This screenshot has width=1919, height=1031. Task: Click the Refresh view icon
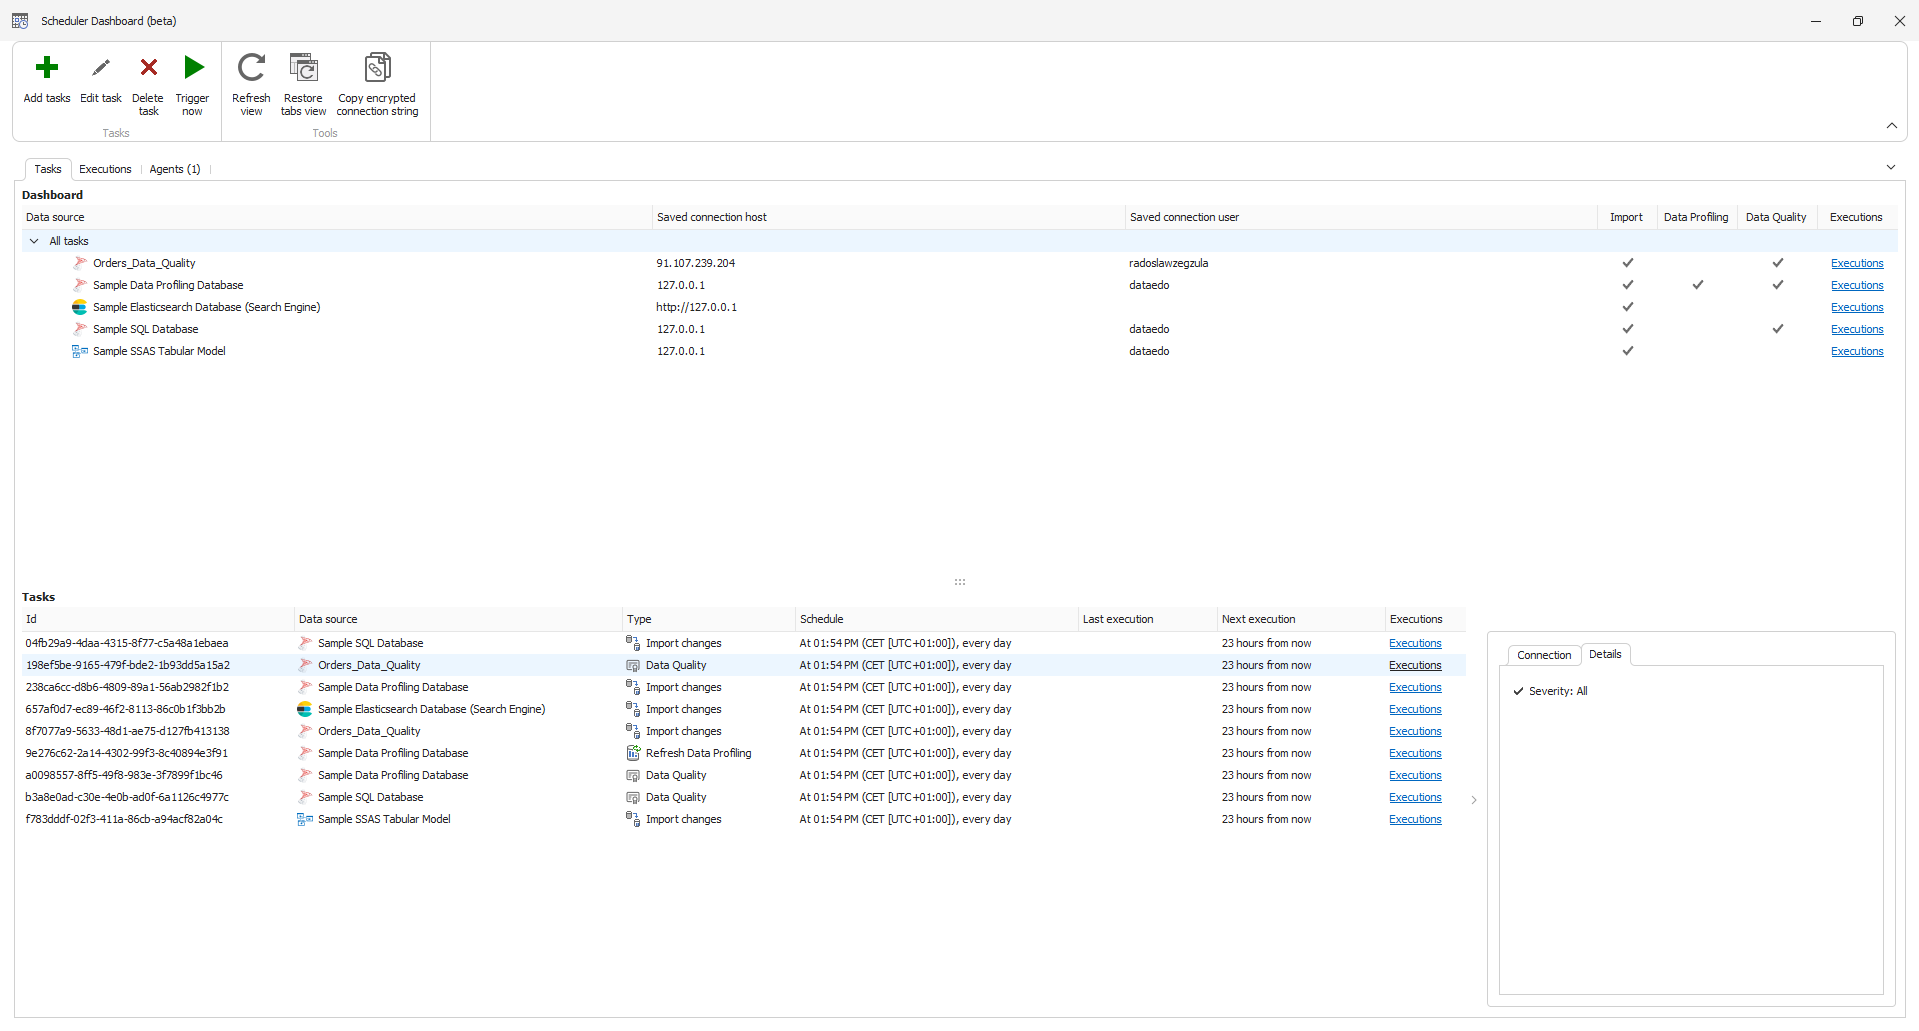(251, 67)
